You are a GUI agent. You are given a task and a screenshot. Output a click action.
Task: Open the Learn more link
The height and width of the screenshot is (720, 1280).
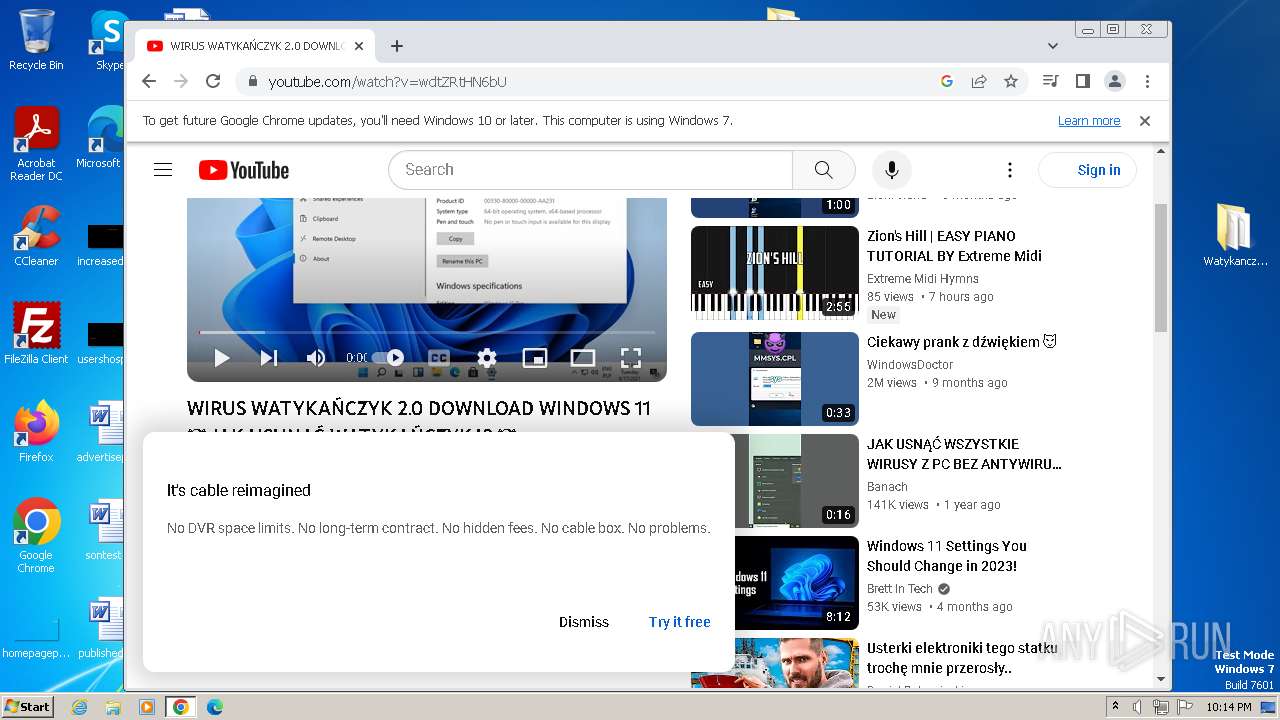click(x=1089, y=121)
